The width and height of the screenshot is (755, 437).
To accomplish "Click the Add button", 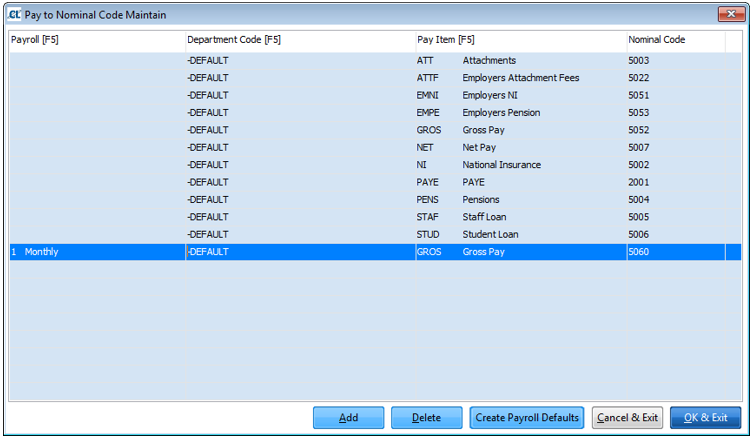I will point(348,417).
